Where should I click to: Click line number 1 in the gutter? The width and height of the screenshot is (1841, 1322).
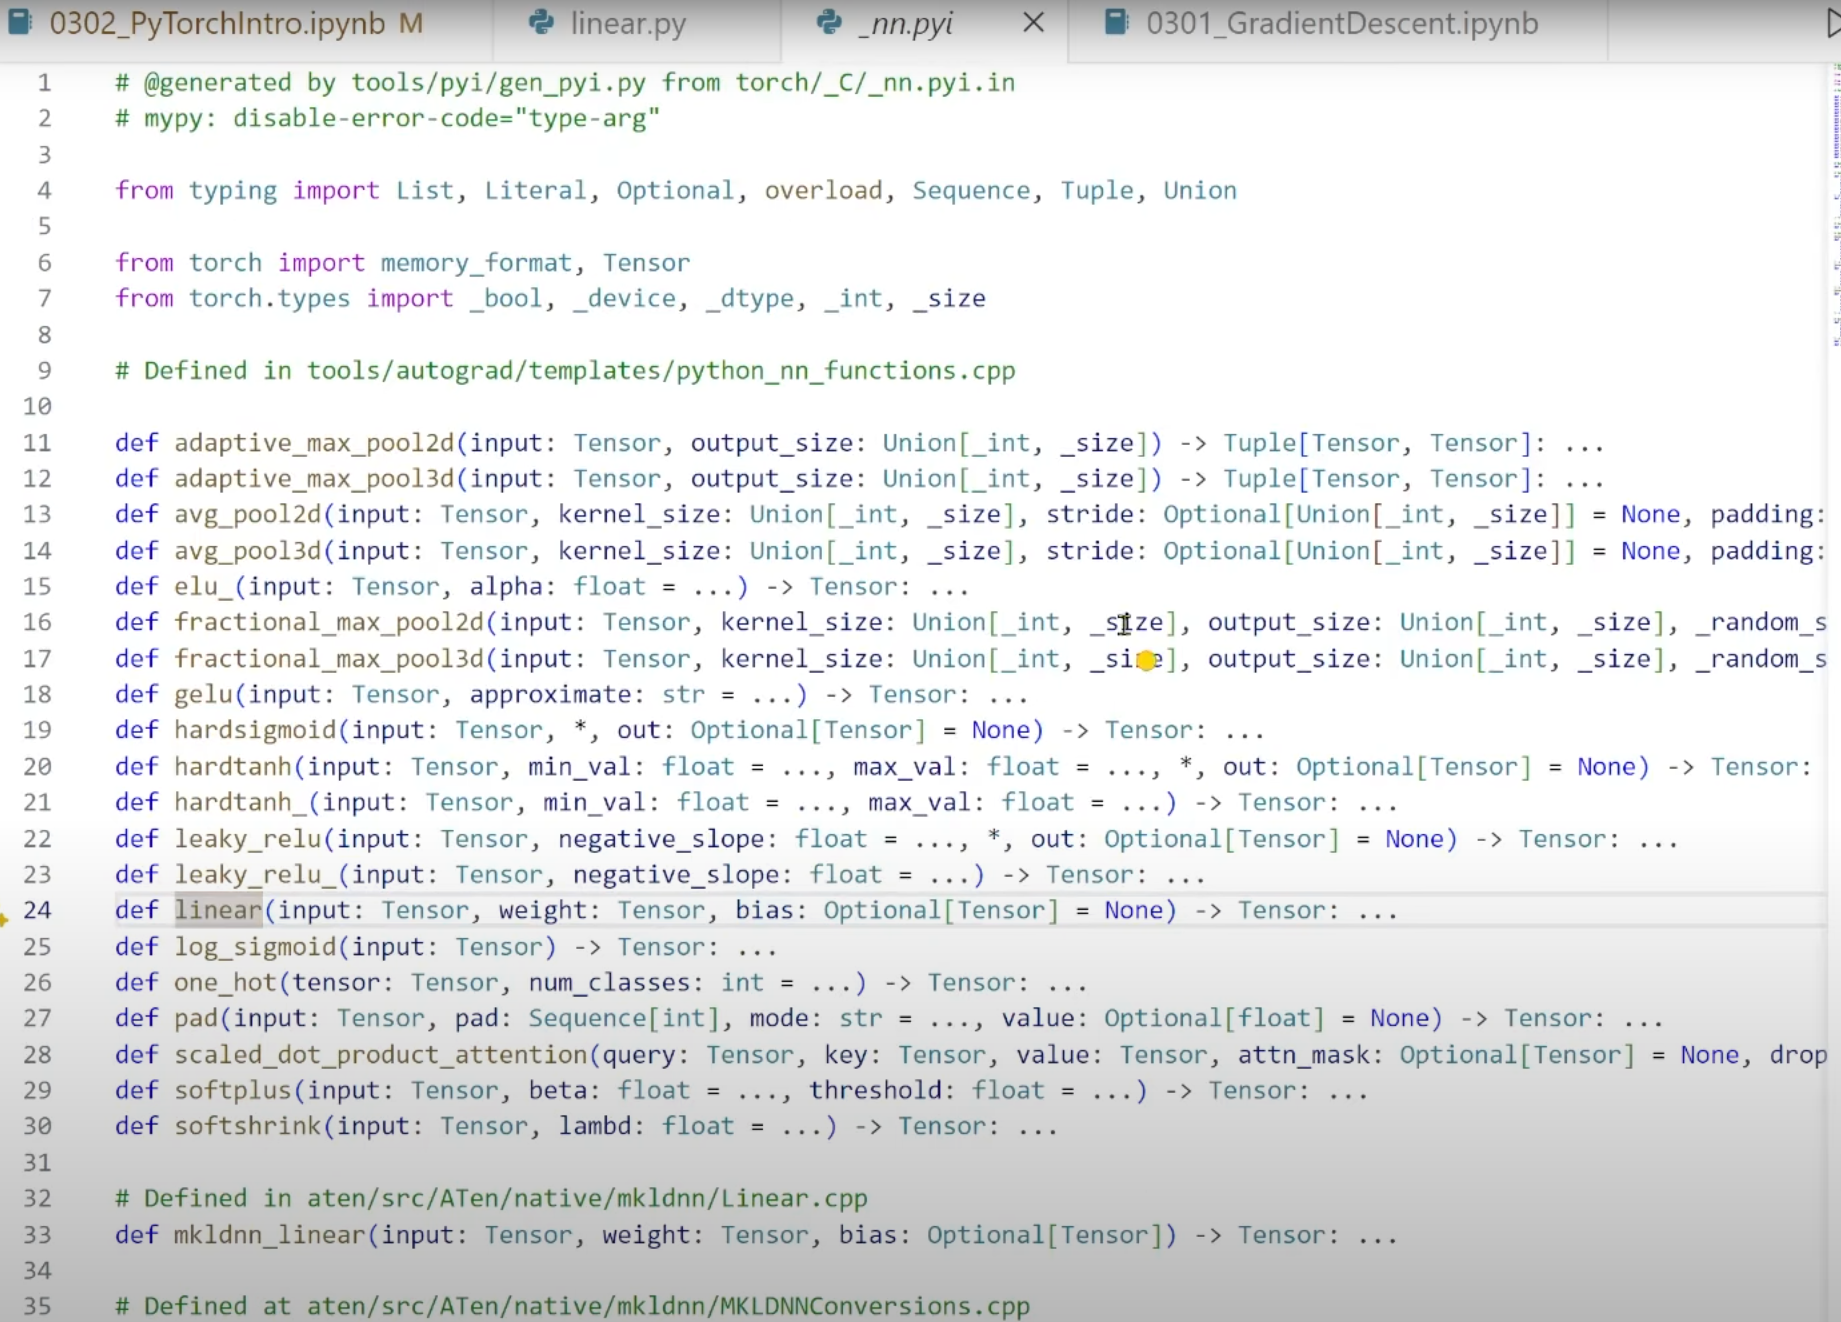(x=44, y=83)
